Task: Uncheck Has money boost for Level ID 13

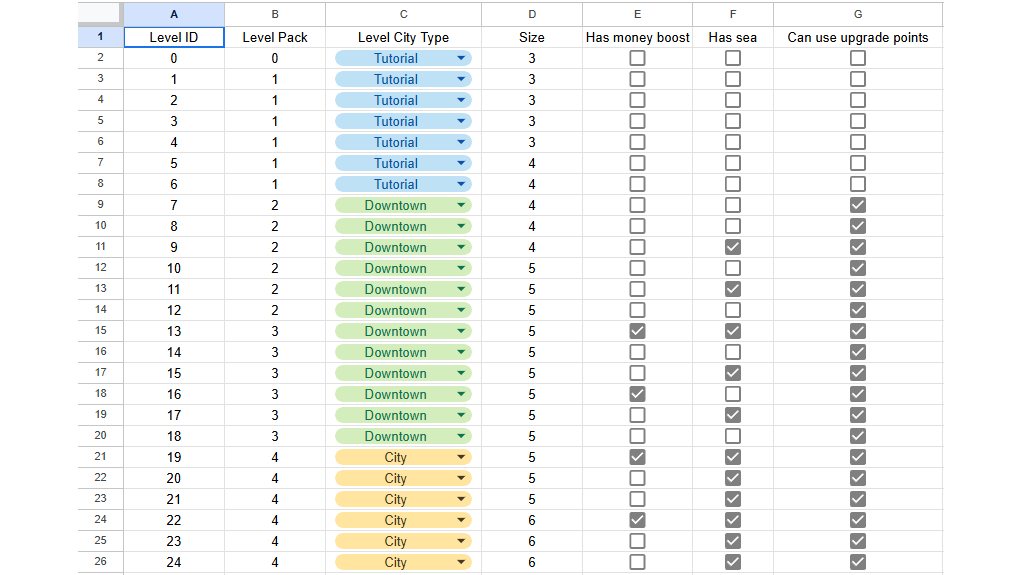Action: (637, 331)
